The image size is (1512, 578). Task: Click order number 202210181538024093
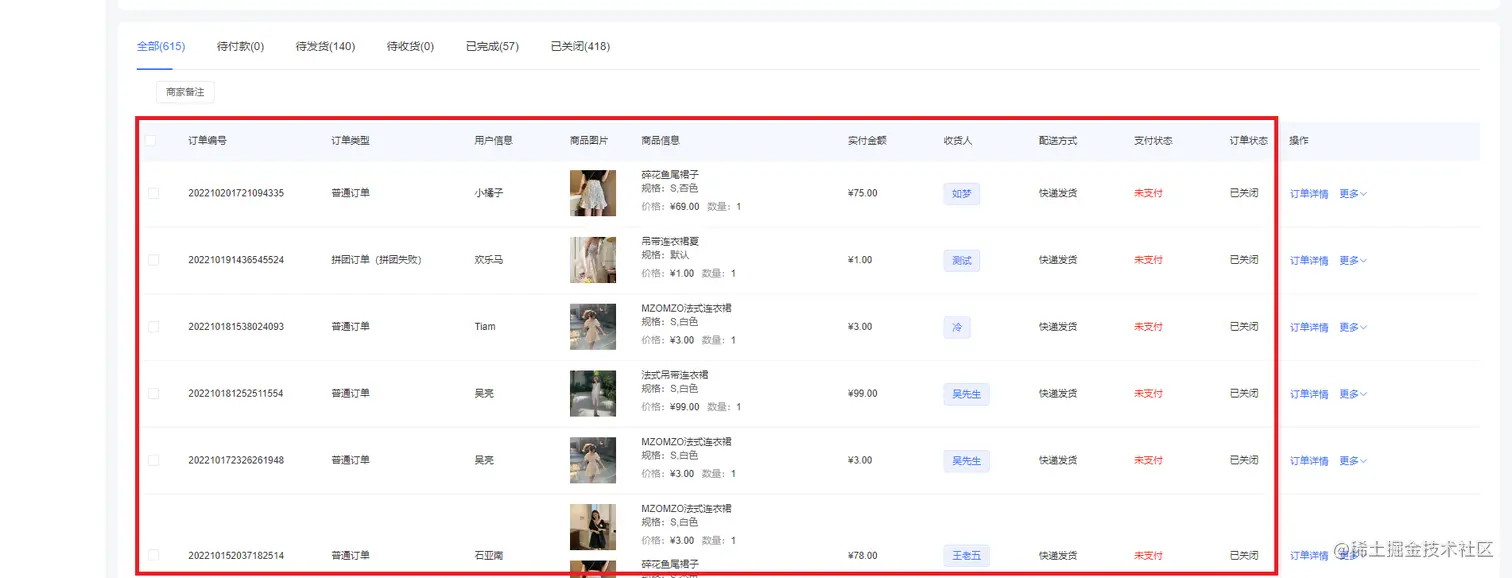pos(236,327)
